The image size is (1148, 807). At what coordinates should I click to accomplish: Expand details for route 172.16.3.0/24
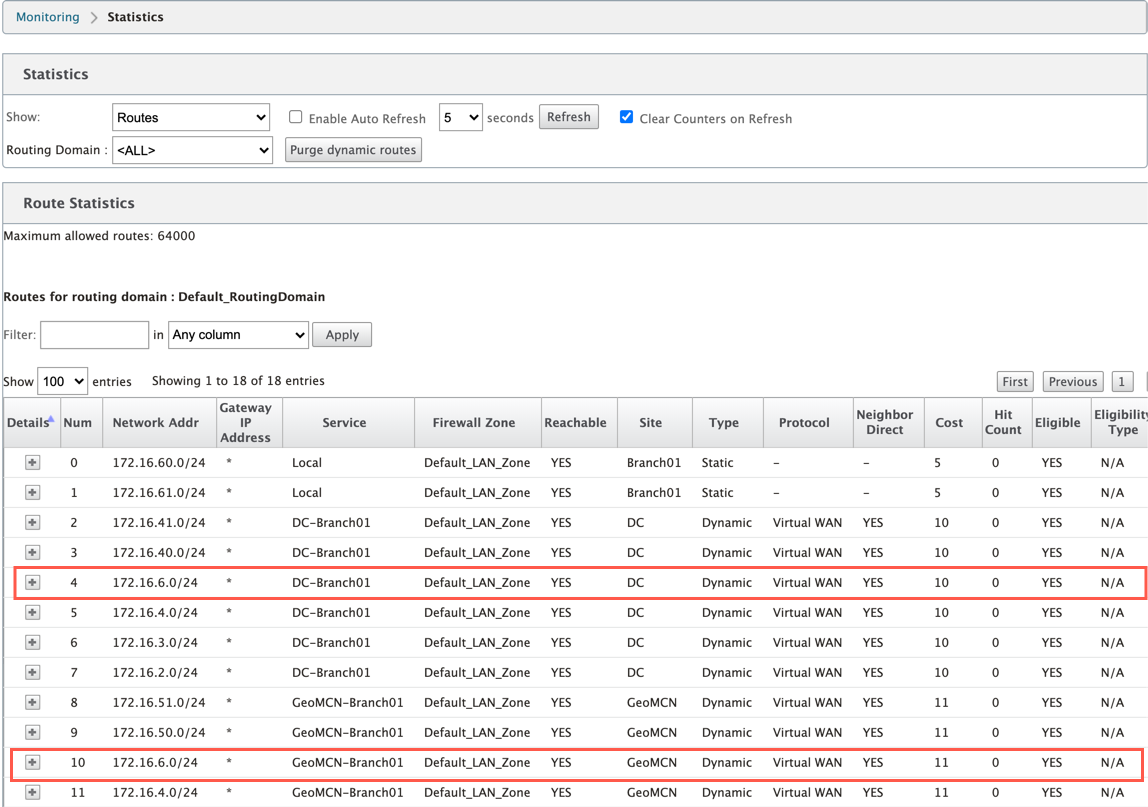point(32,642)
